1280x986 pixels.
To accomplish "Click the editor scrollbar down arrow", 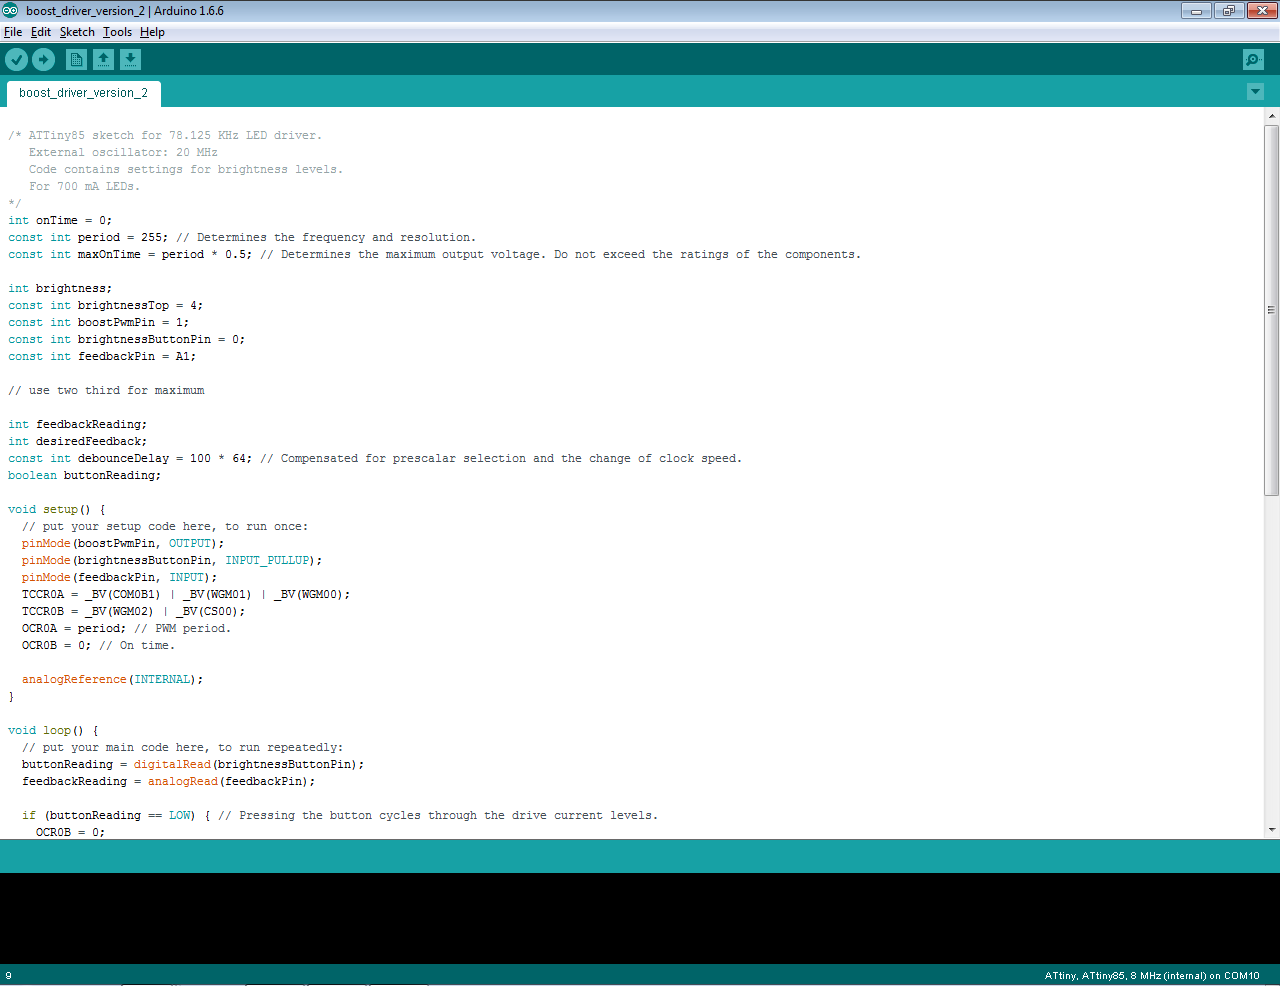I will pos(1272,829).
